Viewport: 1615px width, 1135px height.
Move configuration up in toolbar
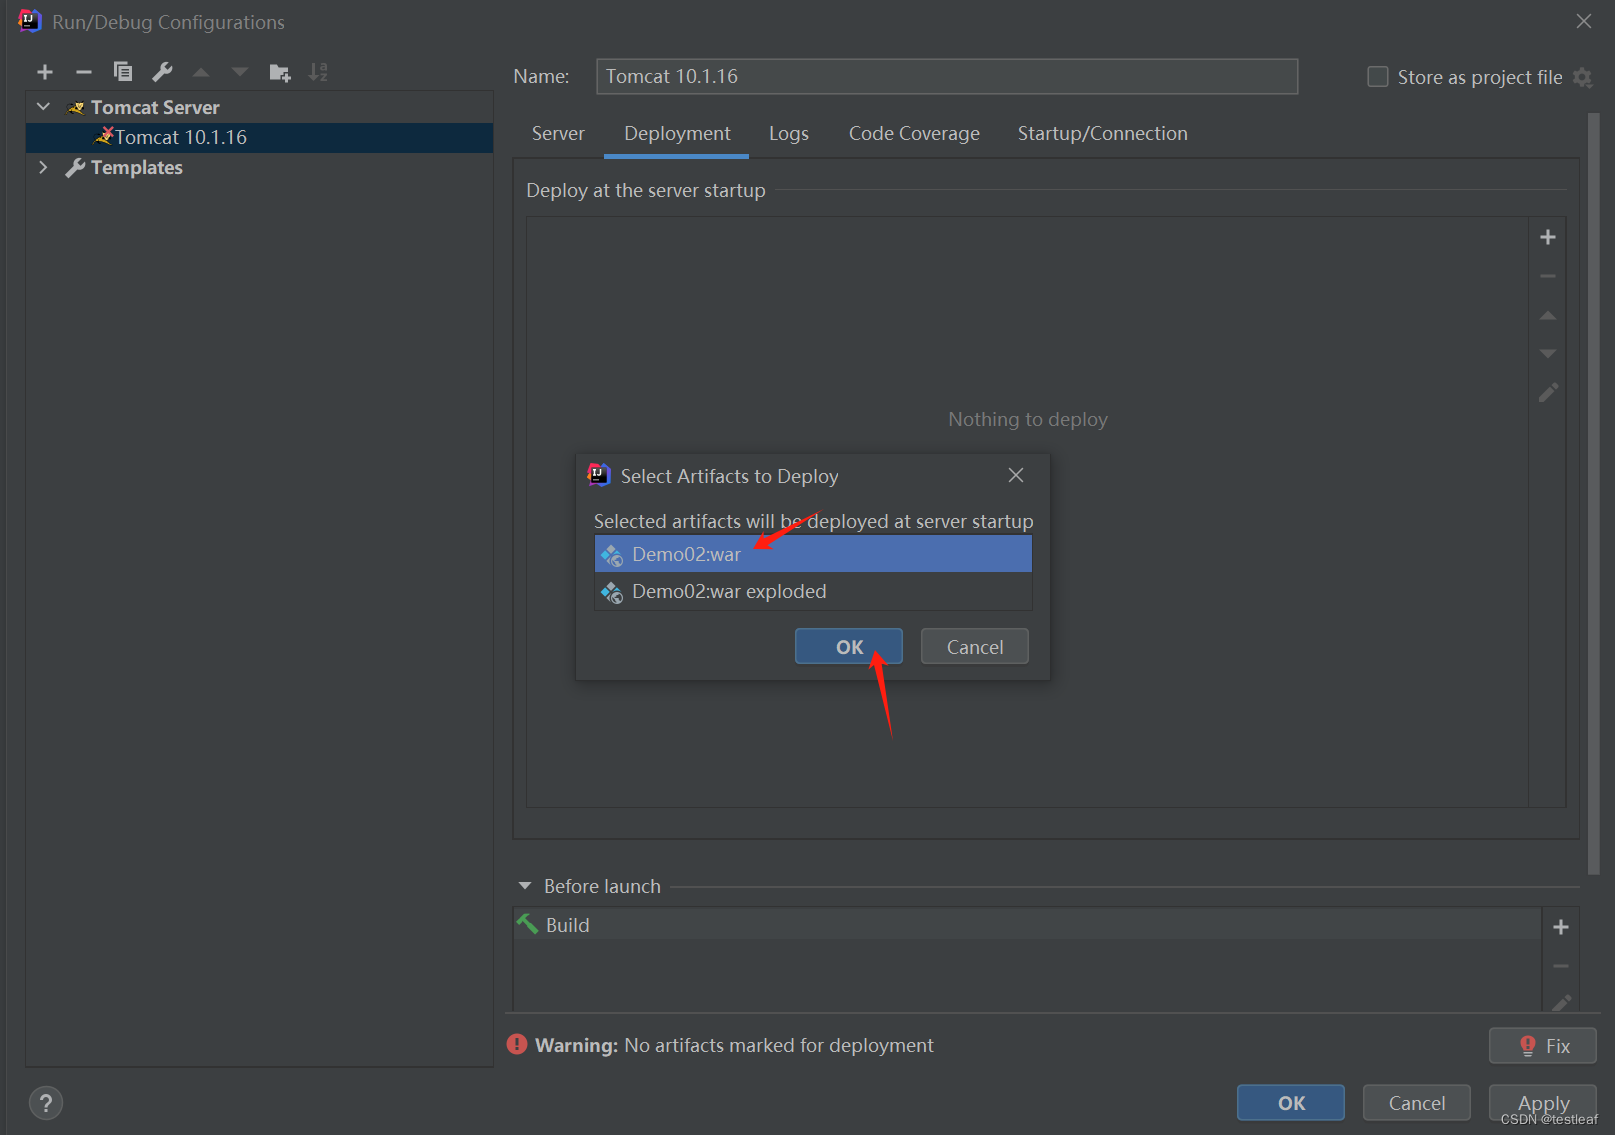tap(201, 72)
